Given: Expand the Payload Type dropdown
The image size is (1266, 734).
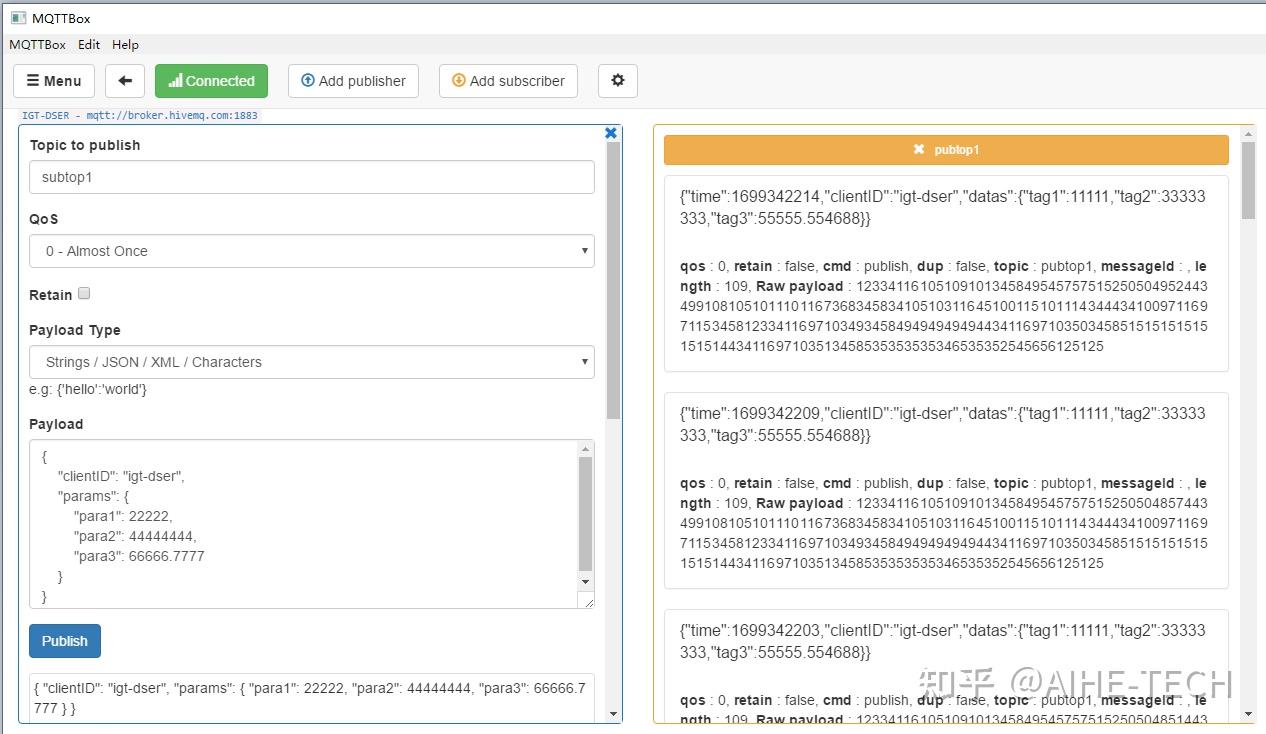Looking at the screenshot, I should click(312, 362).
